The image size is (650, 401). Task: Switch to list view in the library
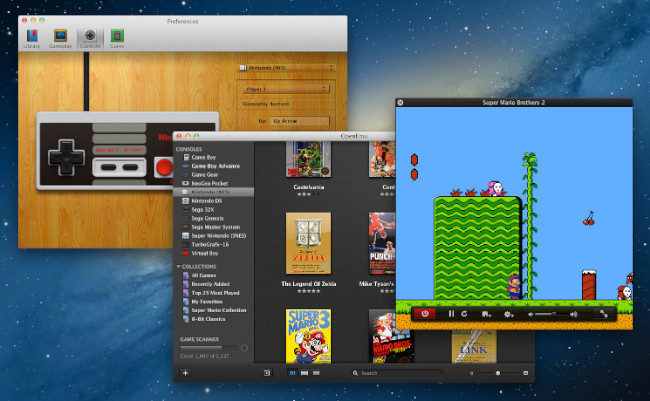pos(316,373)
